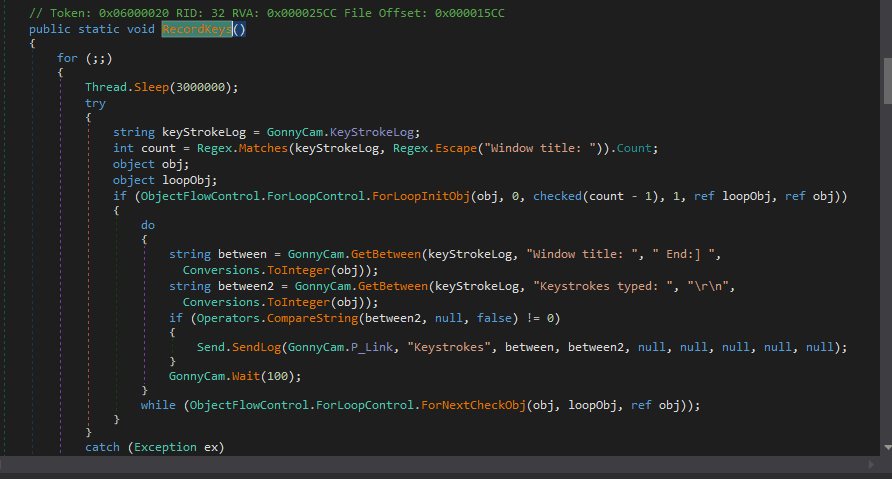Click the checked keyword
Image resolution: width=892 pixels, height=479 pixels.
[558, 196]
